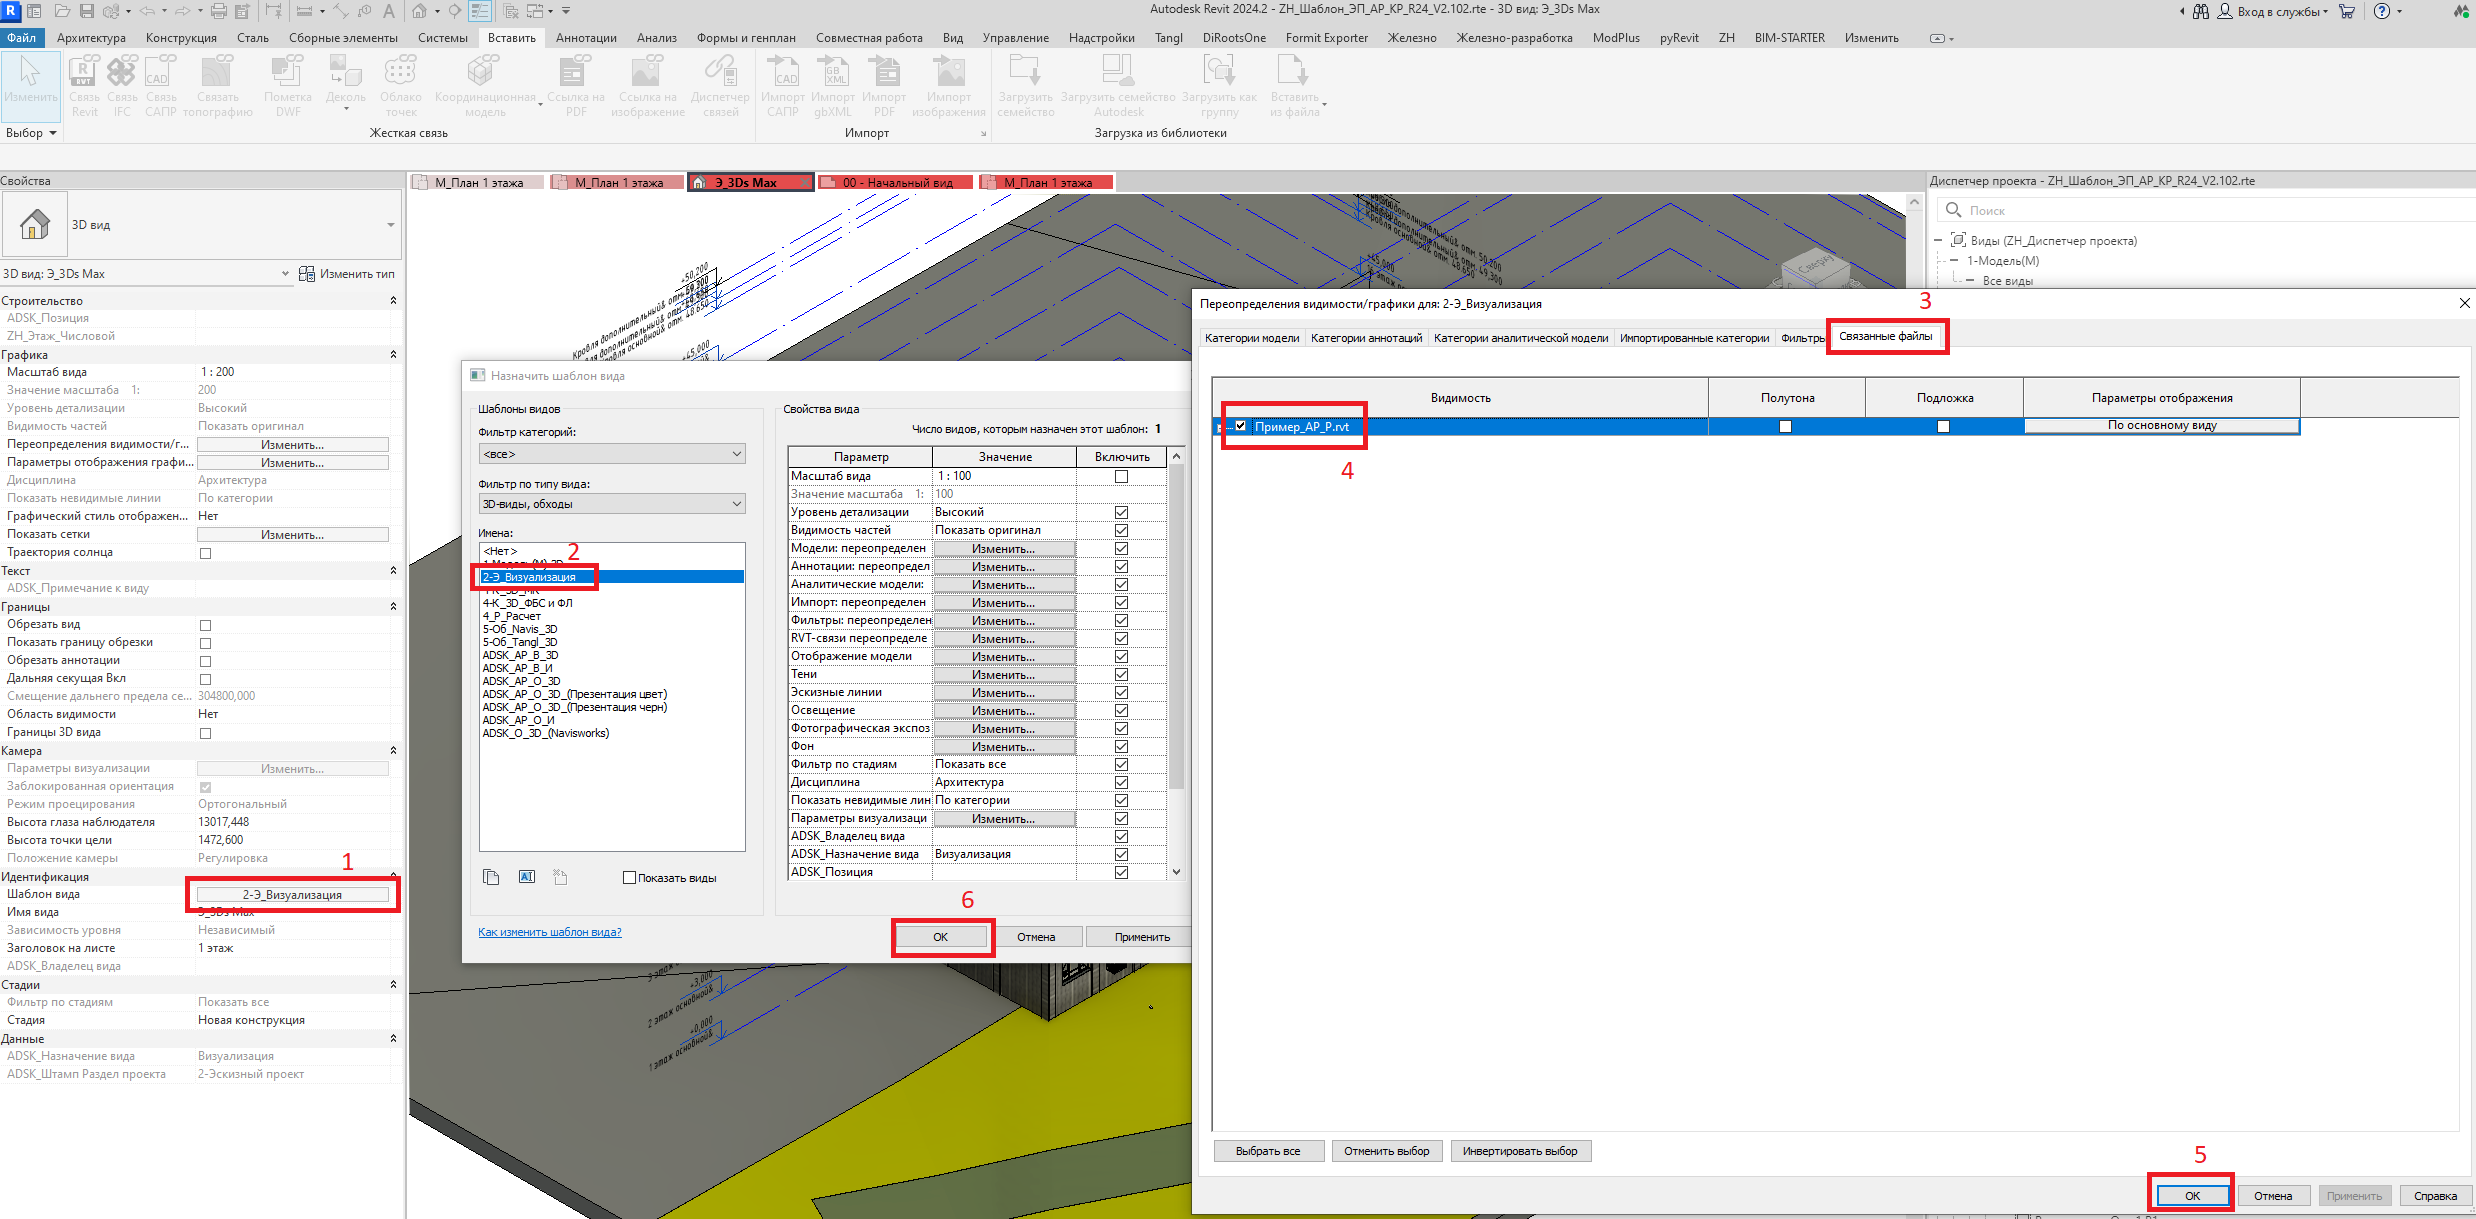Open the Фильтр категорий dropdown
Image resolution: width=2476 pixels, height=1219 pixels.
tap(612, 454)
